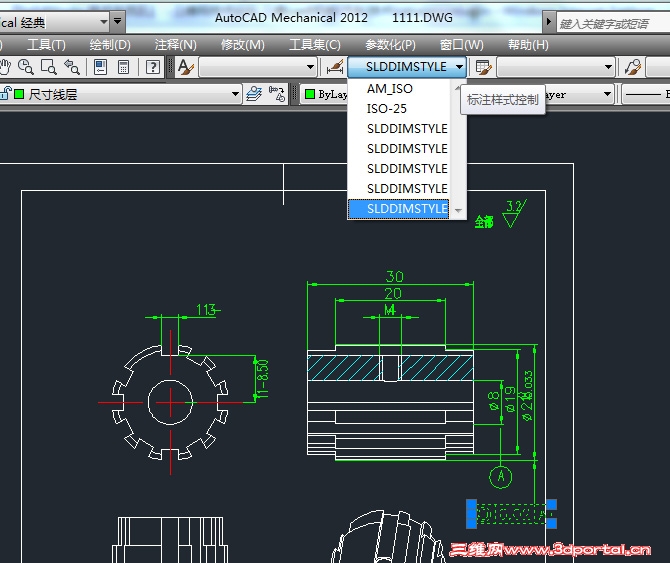This screenshot has height=563, width=670.
Task: Select the M4 dimension text
Action: coord(390,310)
